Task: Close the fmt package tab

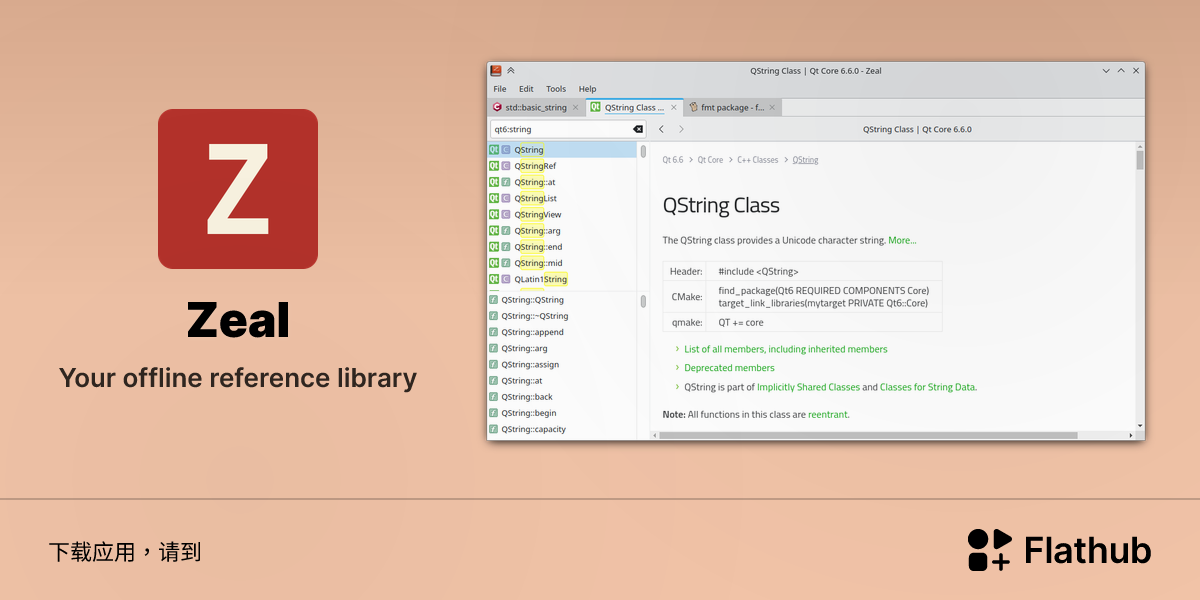Action: 773,107
